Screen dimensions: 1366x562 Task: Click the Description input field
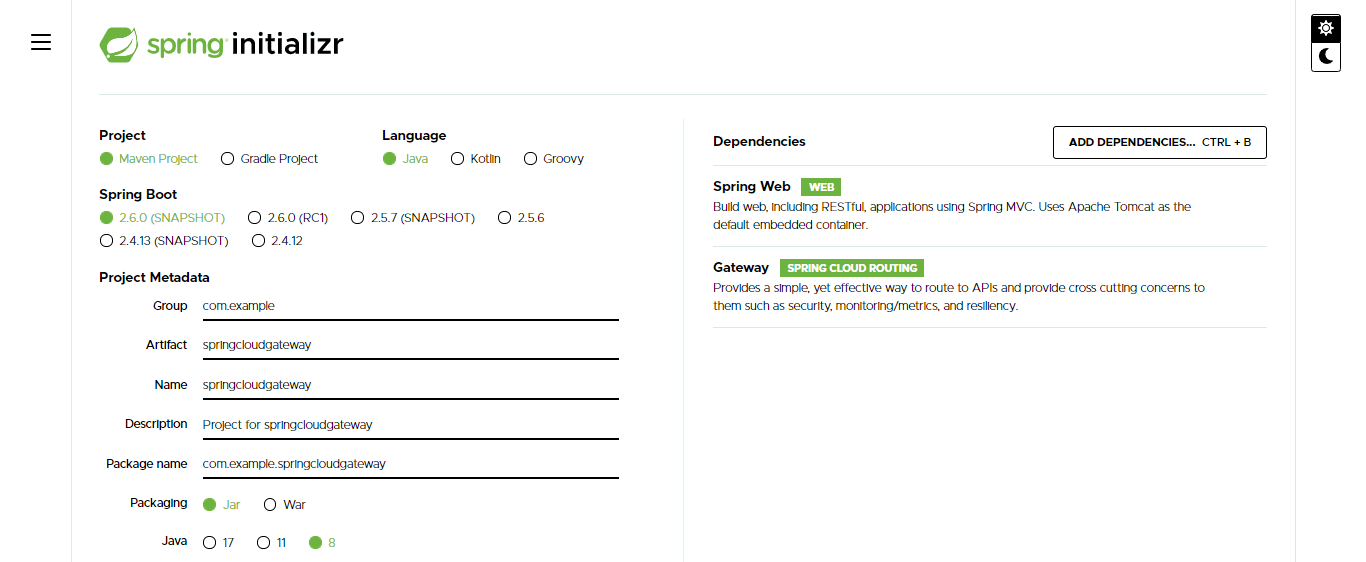(410, 425)
